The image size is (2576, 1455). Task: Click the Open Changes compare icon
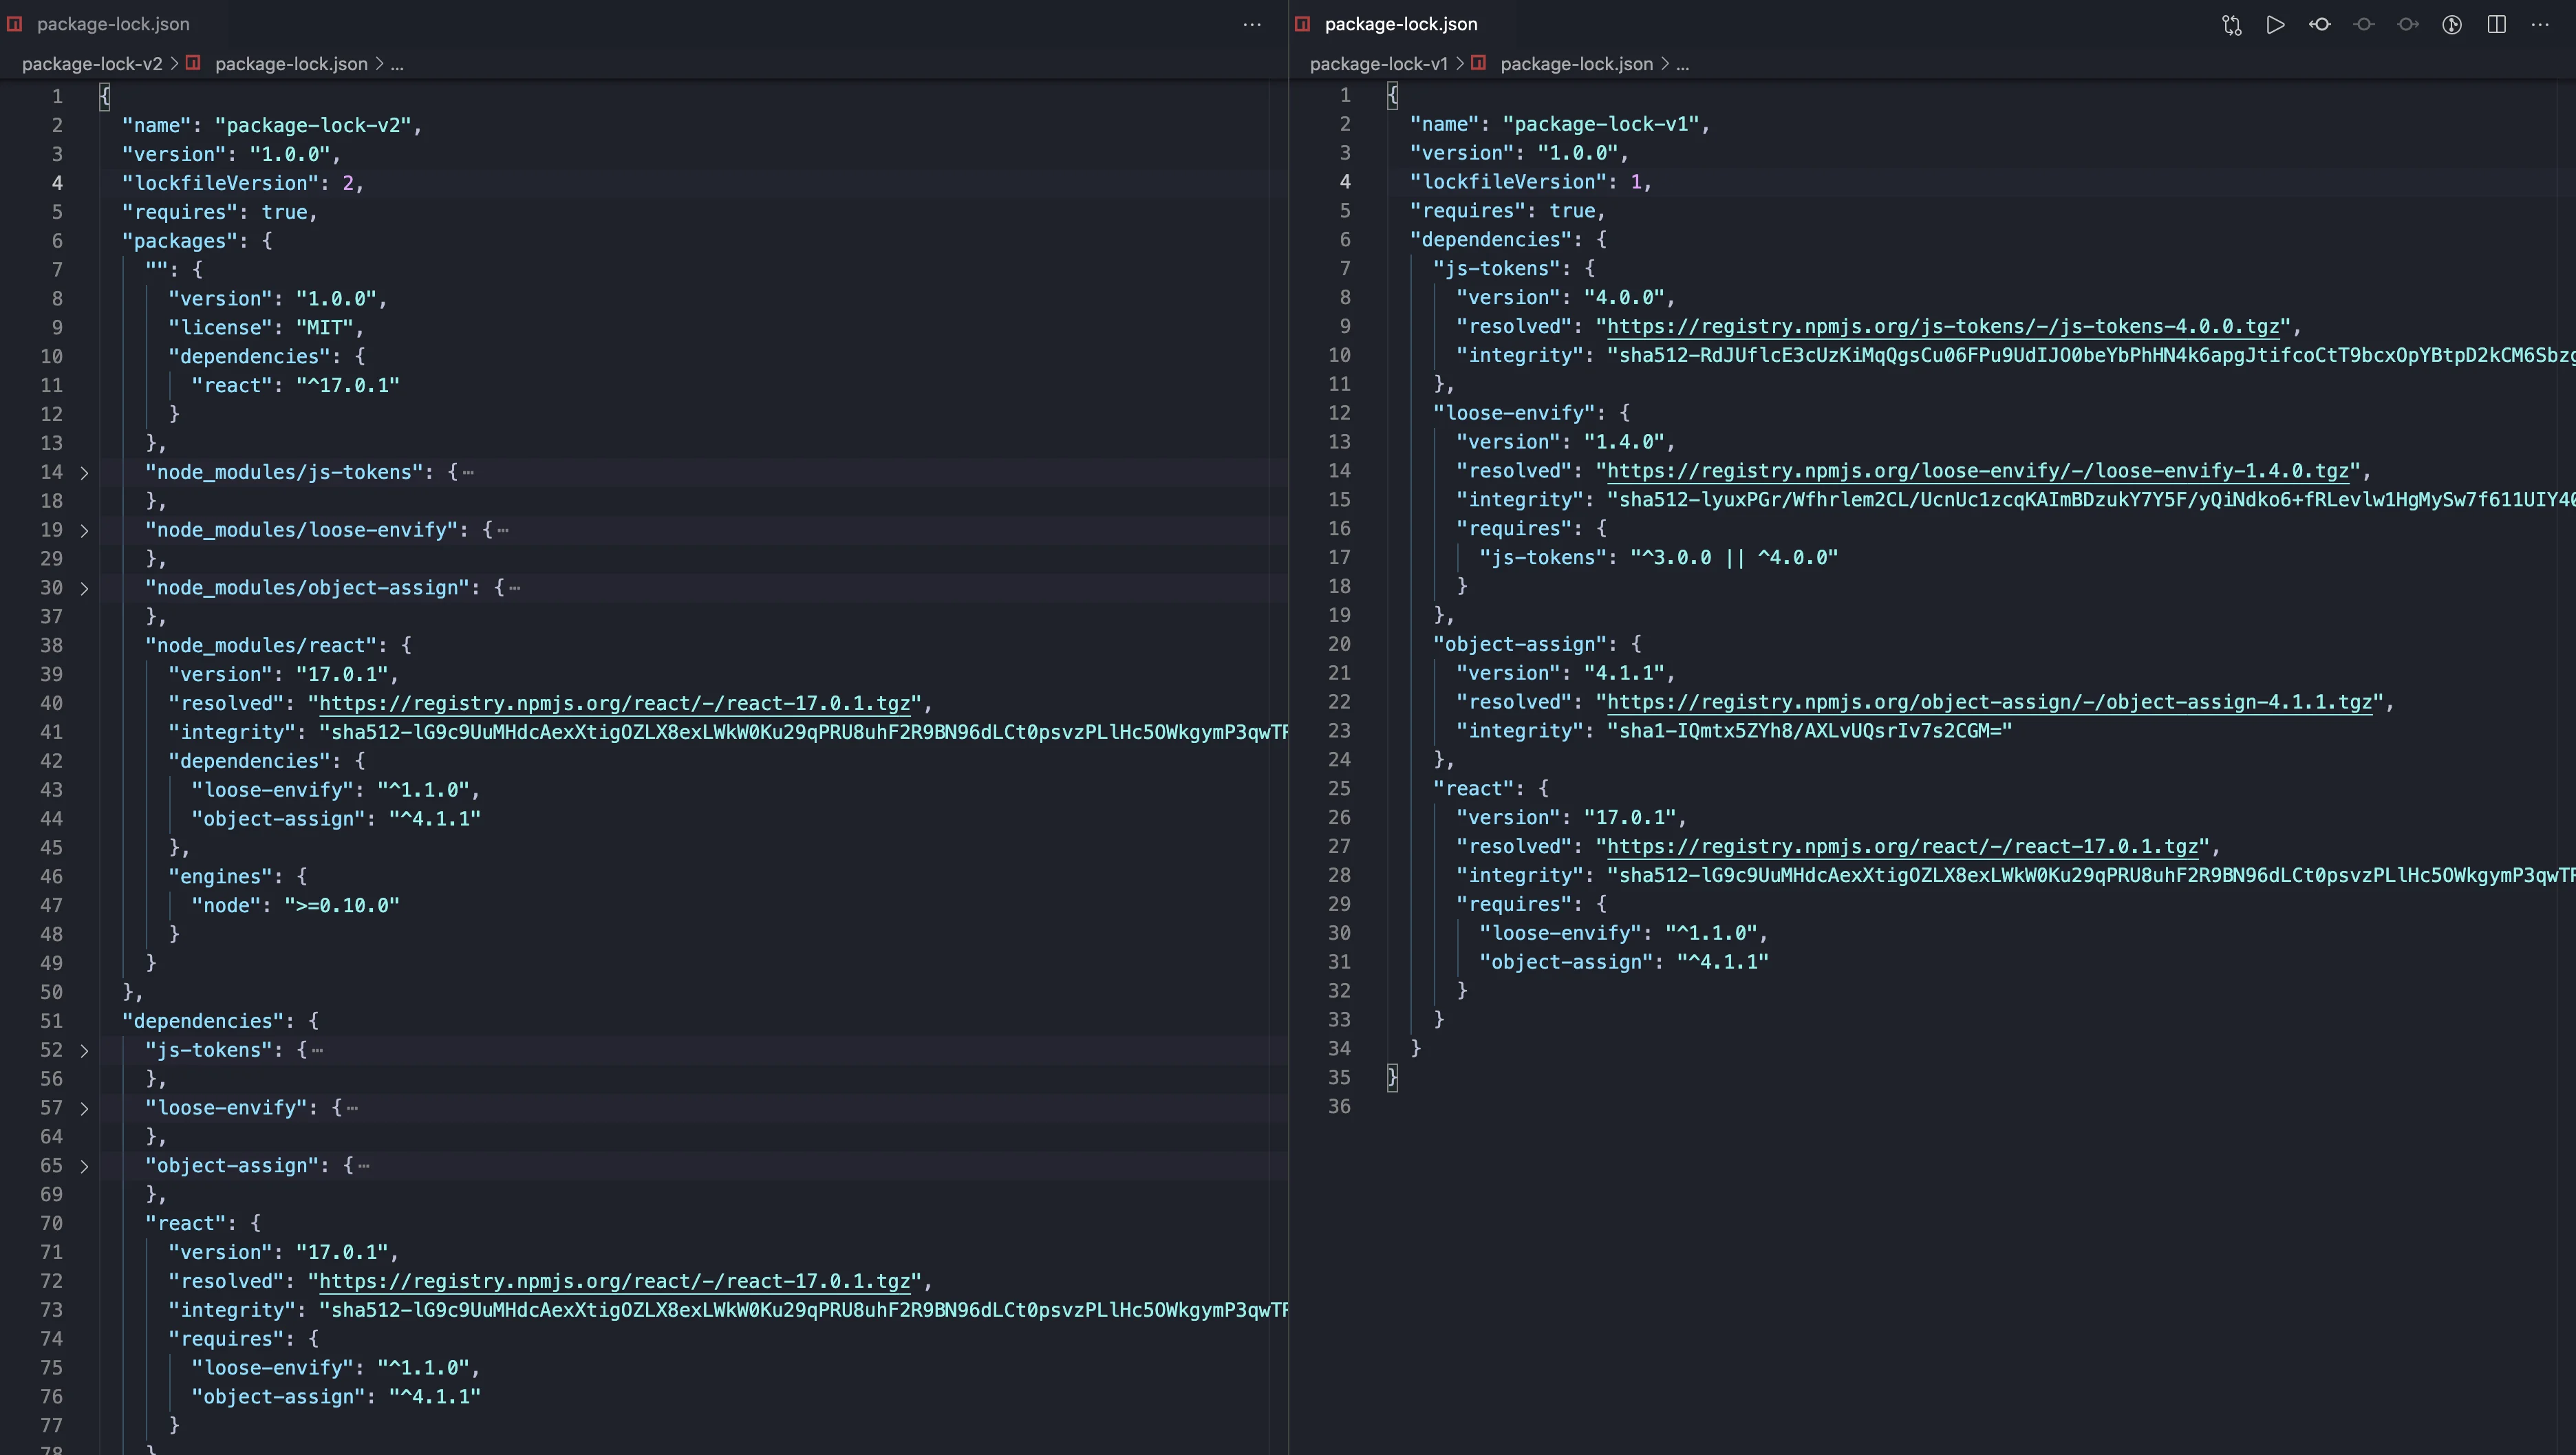(x=2231, y=25)
